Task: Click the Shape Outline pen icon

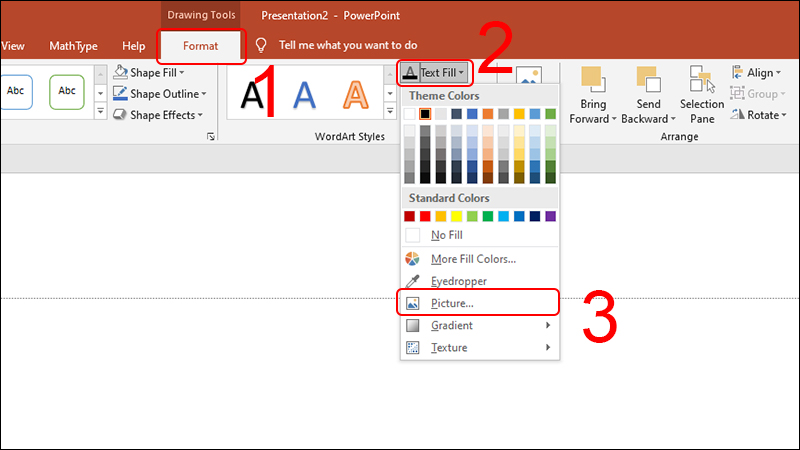Action: click(x=120, y=93)
